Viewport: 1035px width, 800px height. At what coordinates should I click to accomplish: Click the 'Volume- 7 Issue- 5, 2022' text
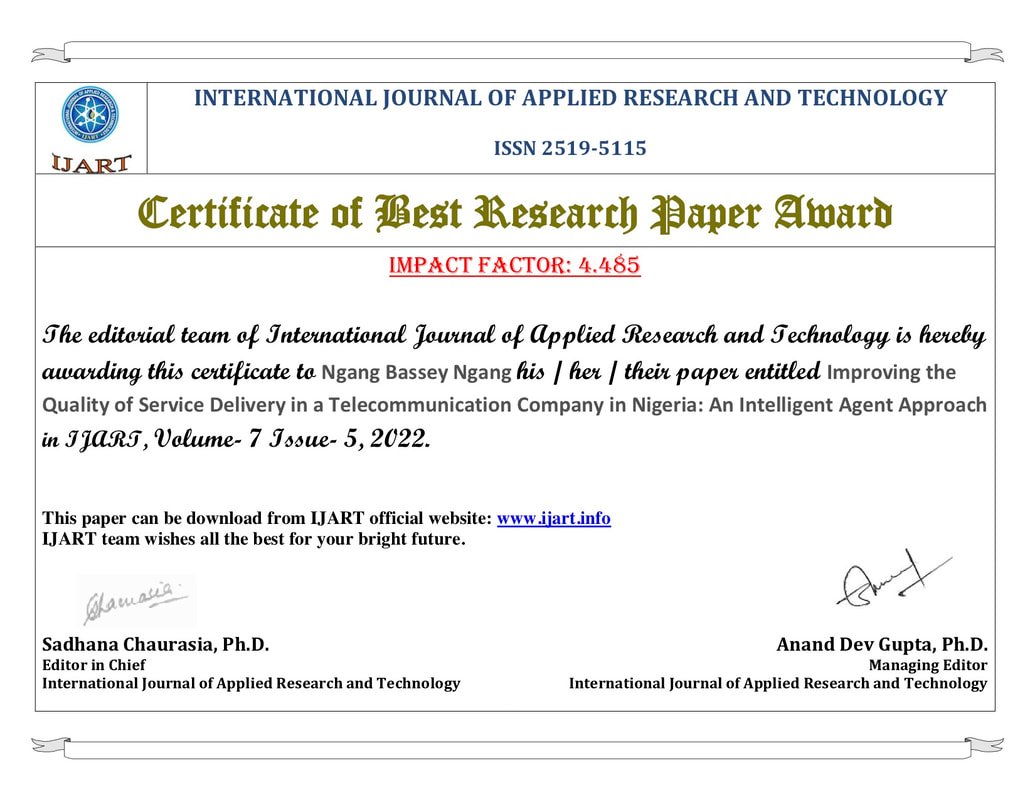click(x=292, y=438)
